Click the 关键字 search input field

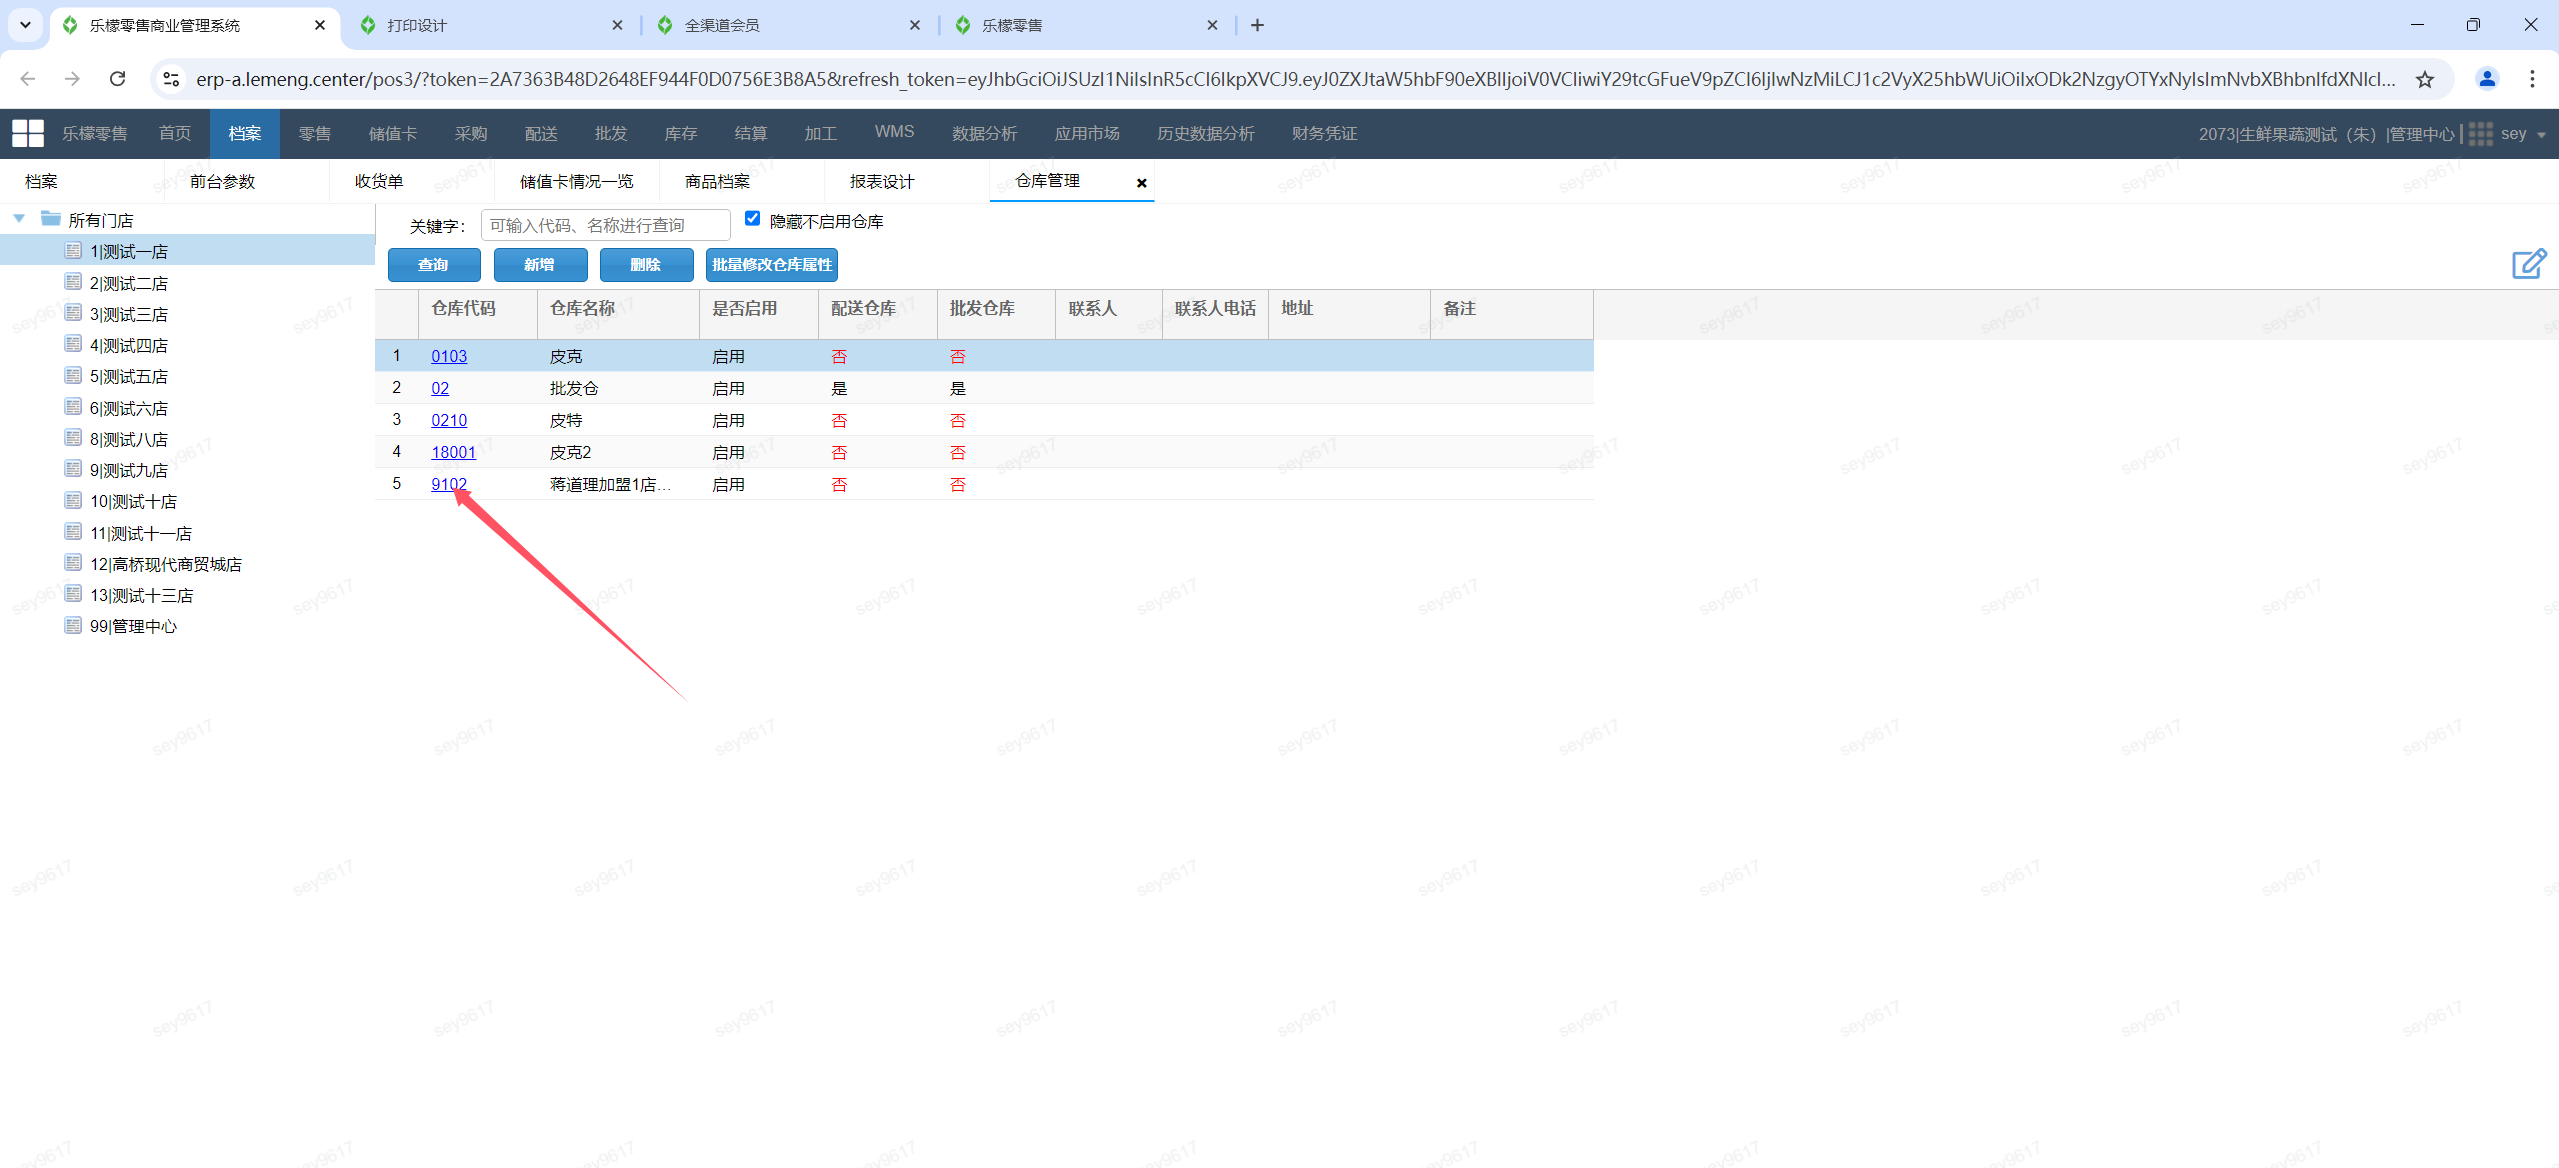[605, 225]
